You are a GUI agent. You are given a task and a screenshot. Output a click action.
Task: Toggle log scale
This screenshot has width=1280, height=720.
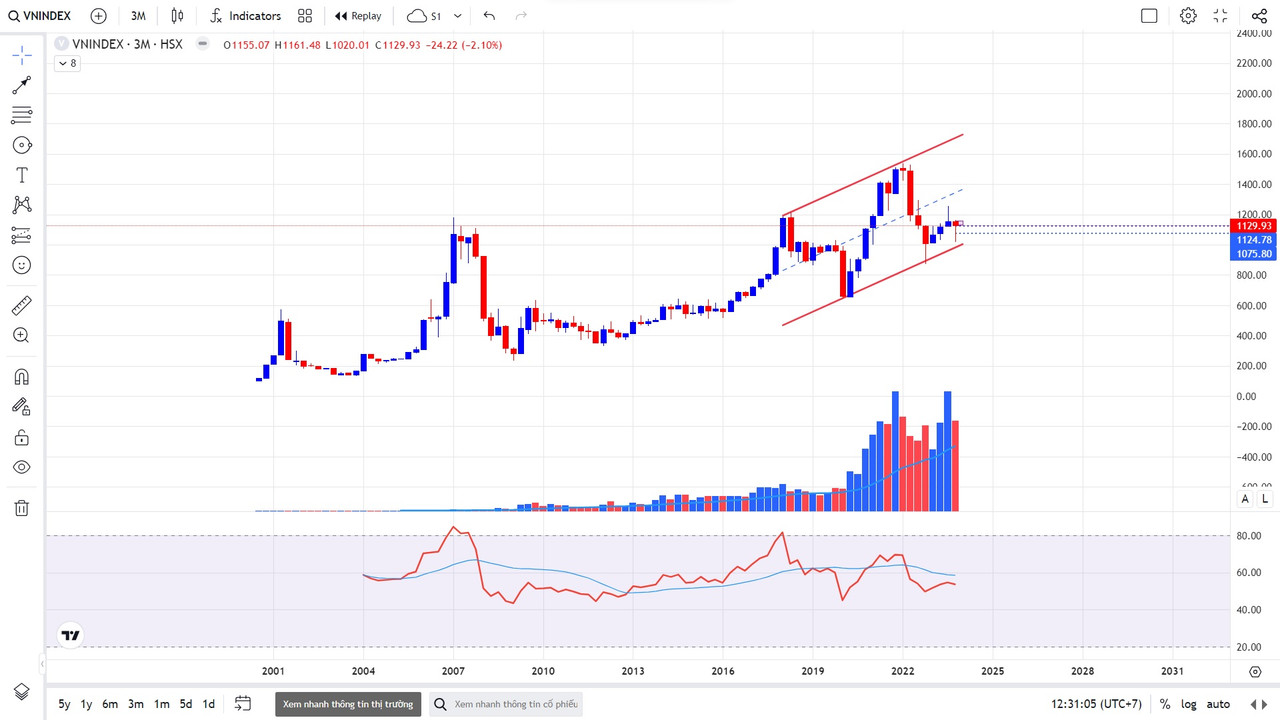[x=1189, y=704]
